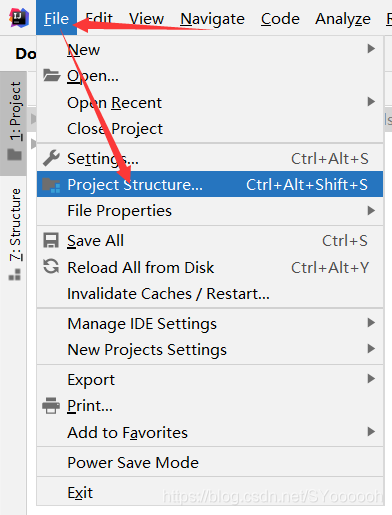Click the IntelliJ IDEA logo icon
The image size is (392, 515).
pyautogui.click(x=19, y=18)
